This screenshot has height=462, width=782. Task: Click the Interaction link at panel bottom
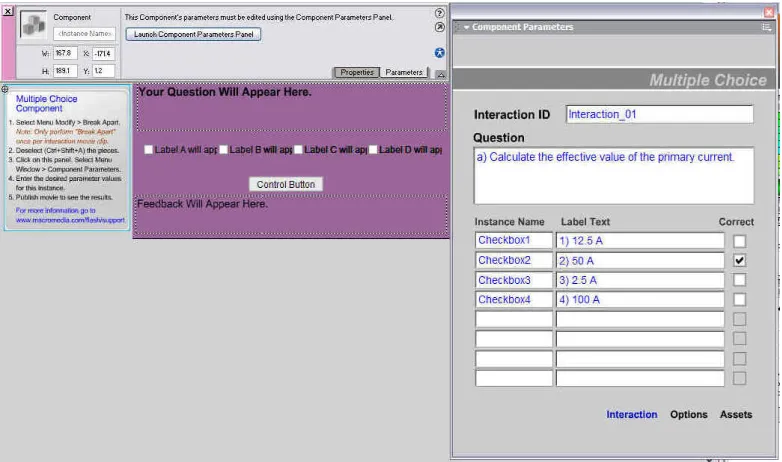coord(631,415)
